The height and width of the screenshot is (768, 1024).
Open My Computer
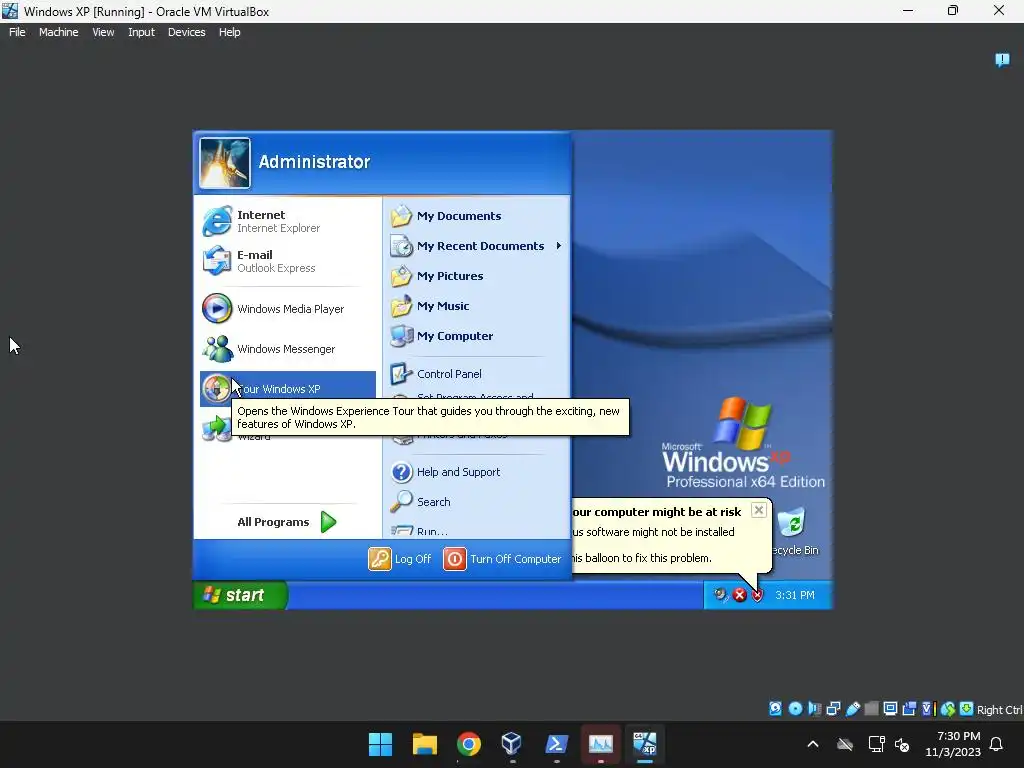click(x=477, y=336)
